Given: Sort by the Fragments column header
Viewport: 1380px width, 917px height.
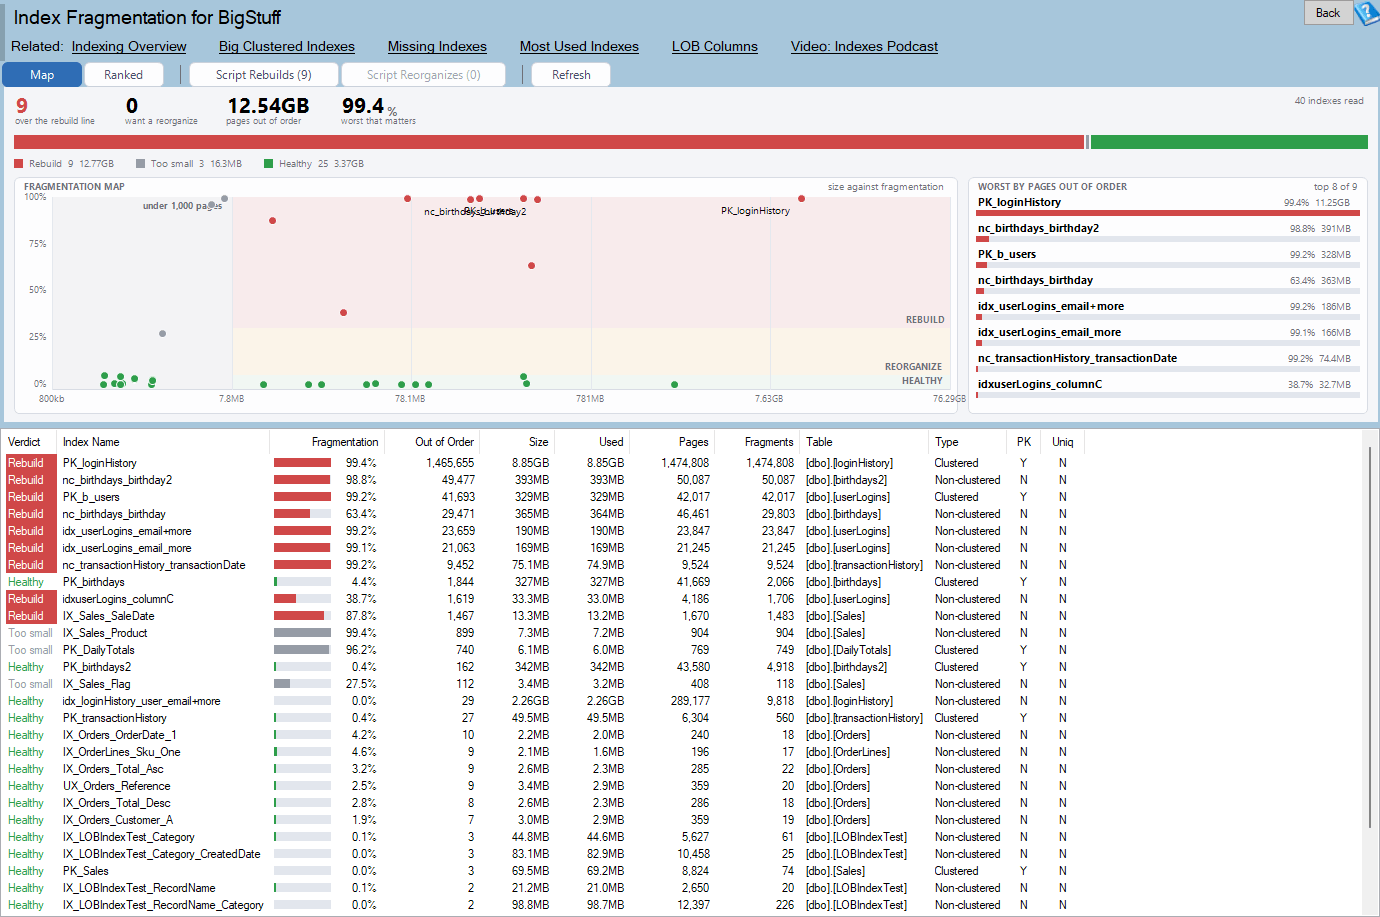Looking at the screenshot, I should [x=756, y=442].
